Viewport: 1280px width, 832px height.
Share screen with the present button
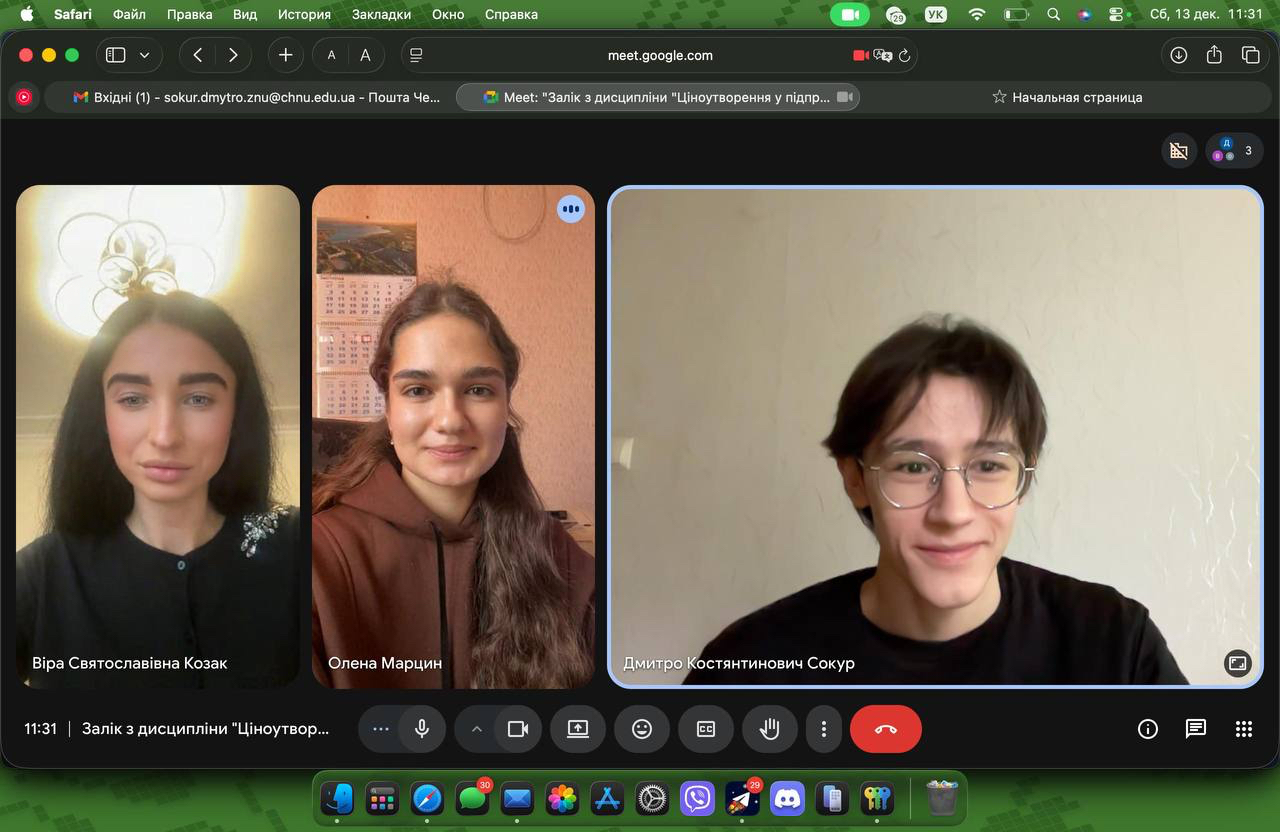pos(578,729)
